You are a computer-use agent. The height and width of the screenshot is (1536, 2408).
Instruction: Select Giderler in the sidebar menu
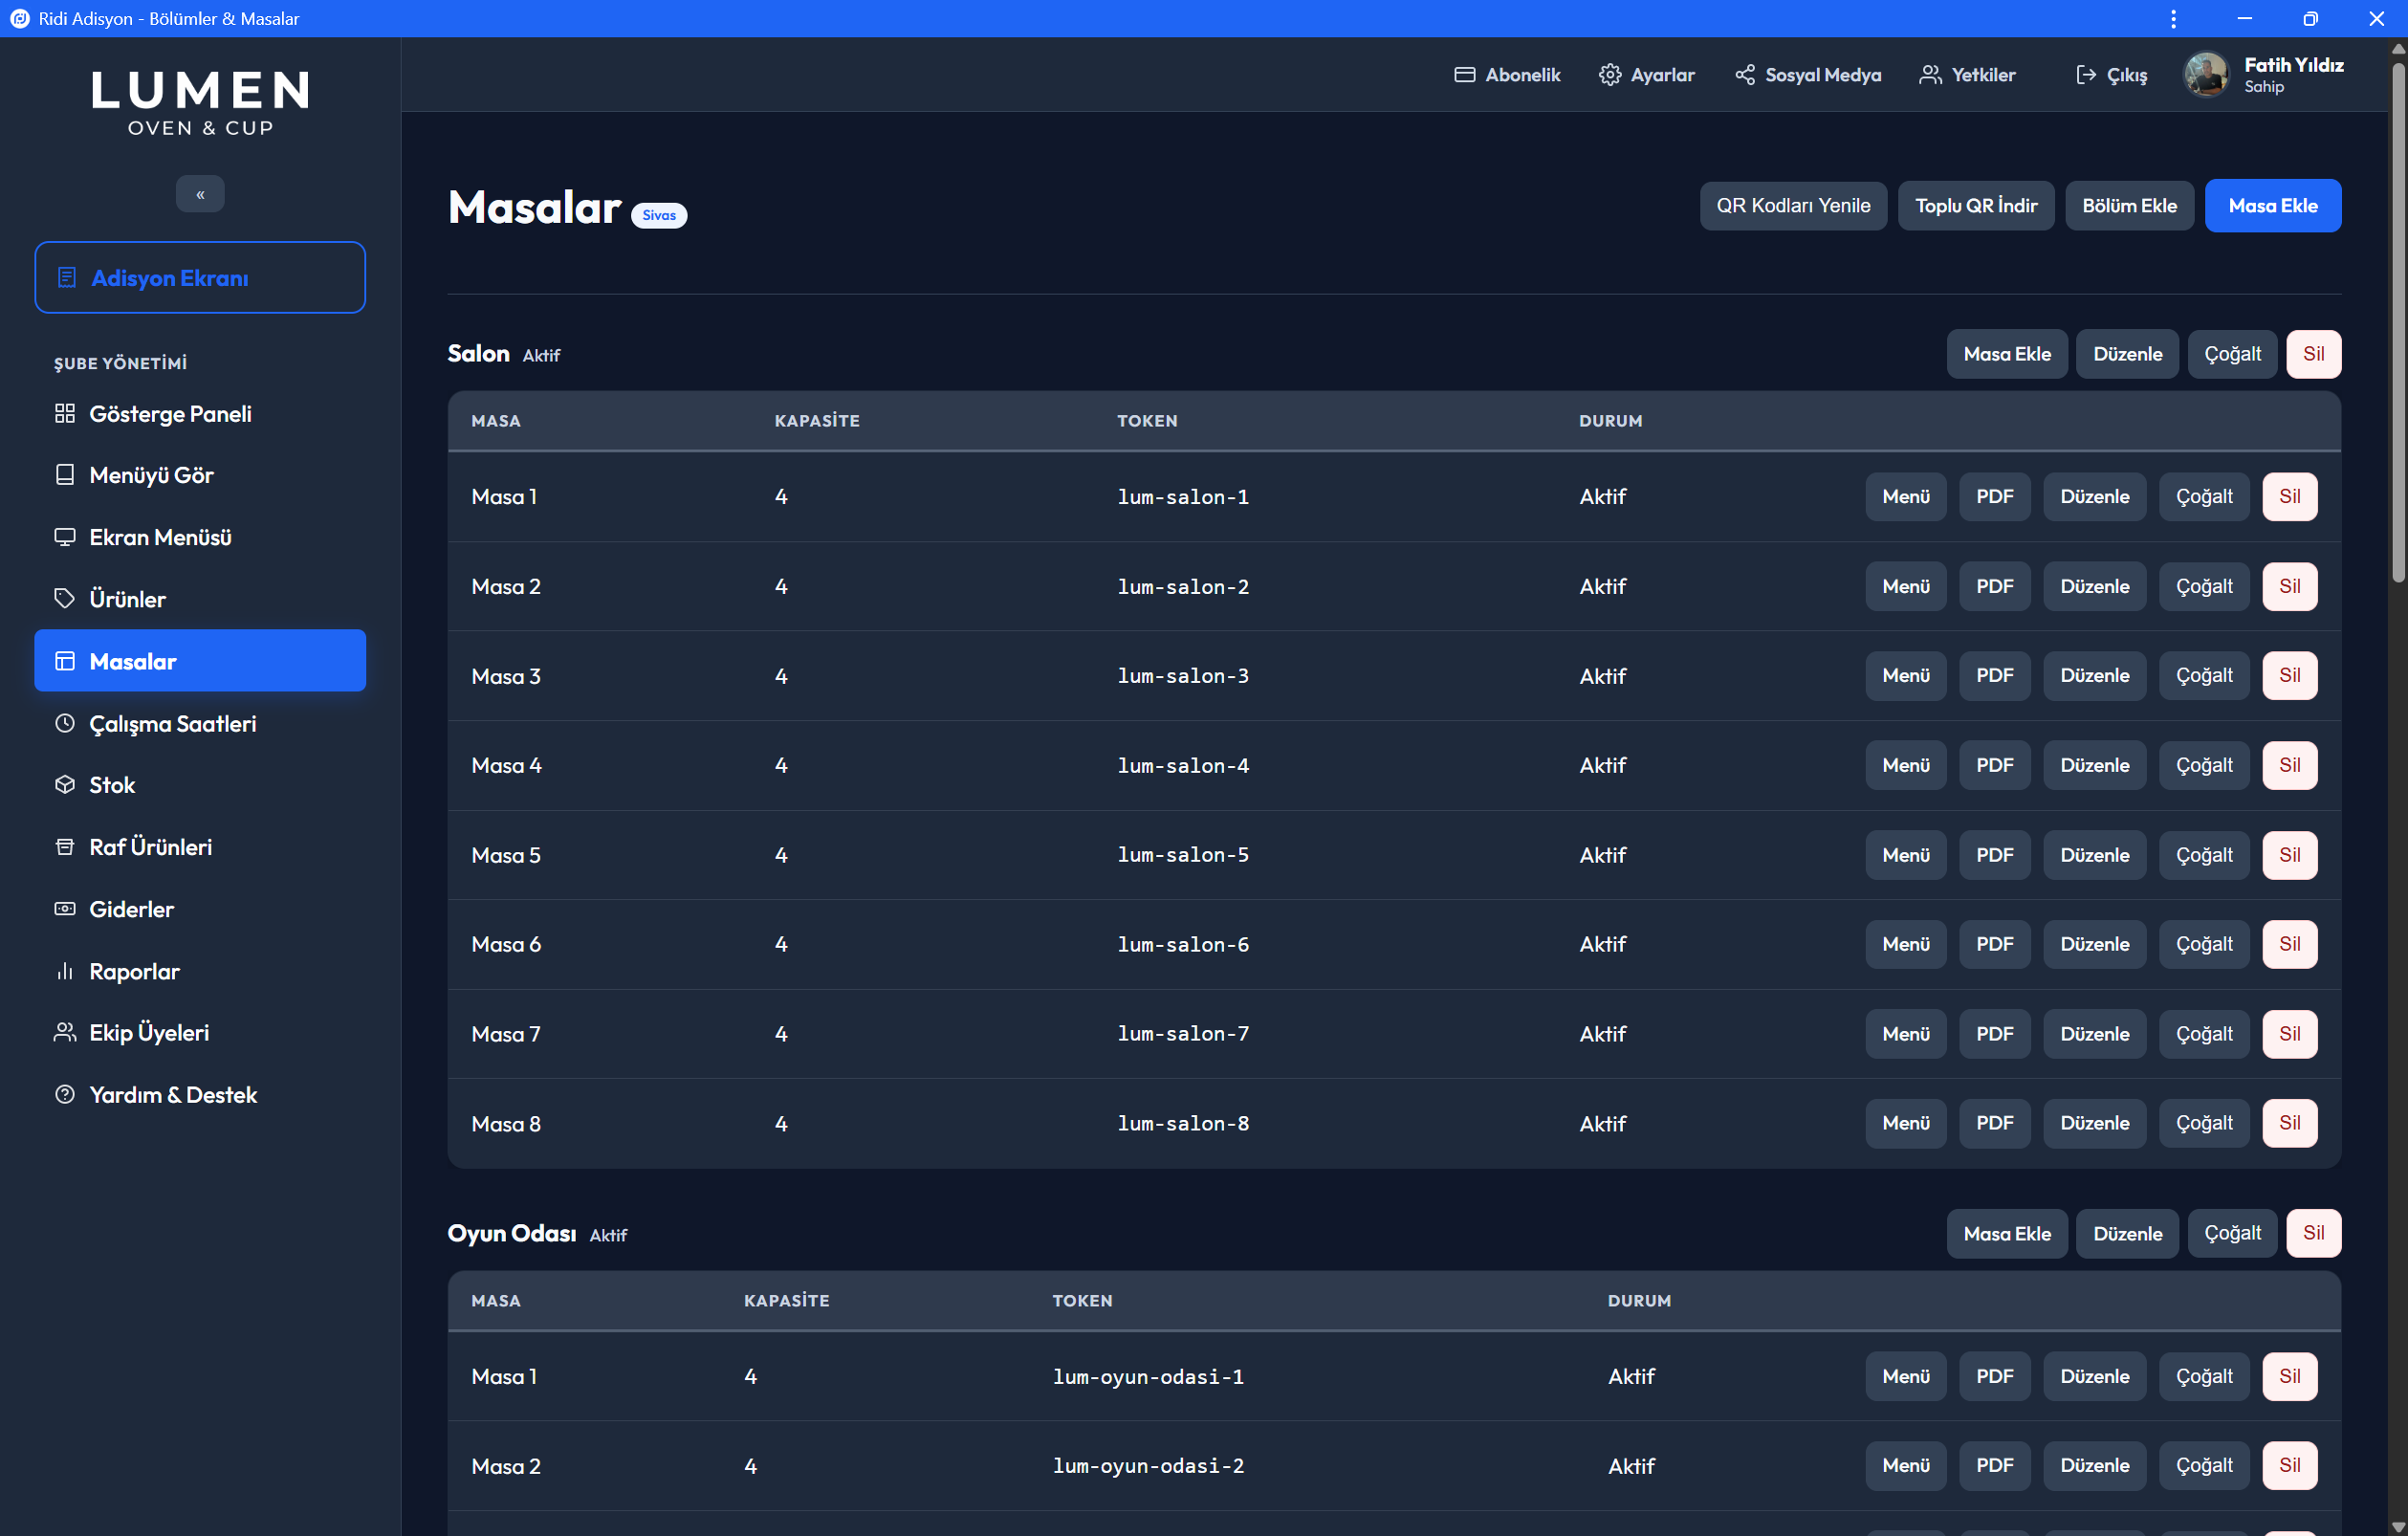tap(200, 909)
